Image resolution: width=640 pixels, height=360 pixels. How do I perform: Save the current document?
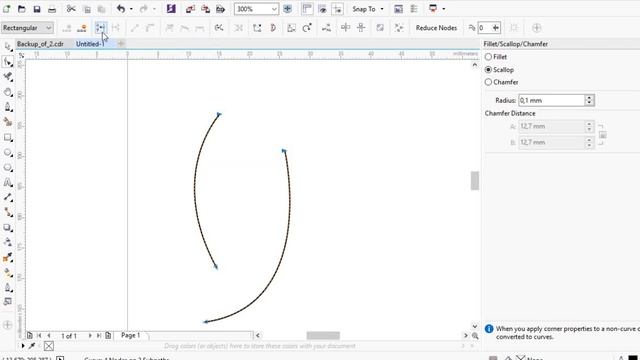click(x=37, y=9)
